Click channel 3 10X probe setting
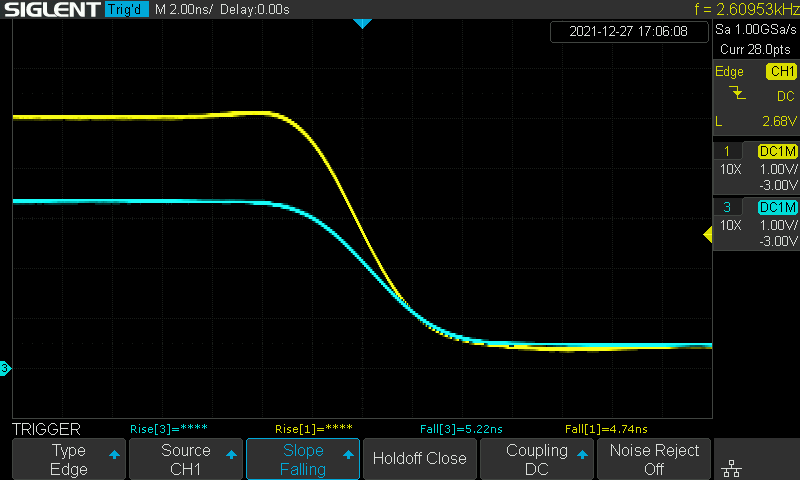This screenshot has width=800, height=480. coord(731,225)
